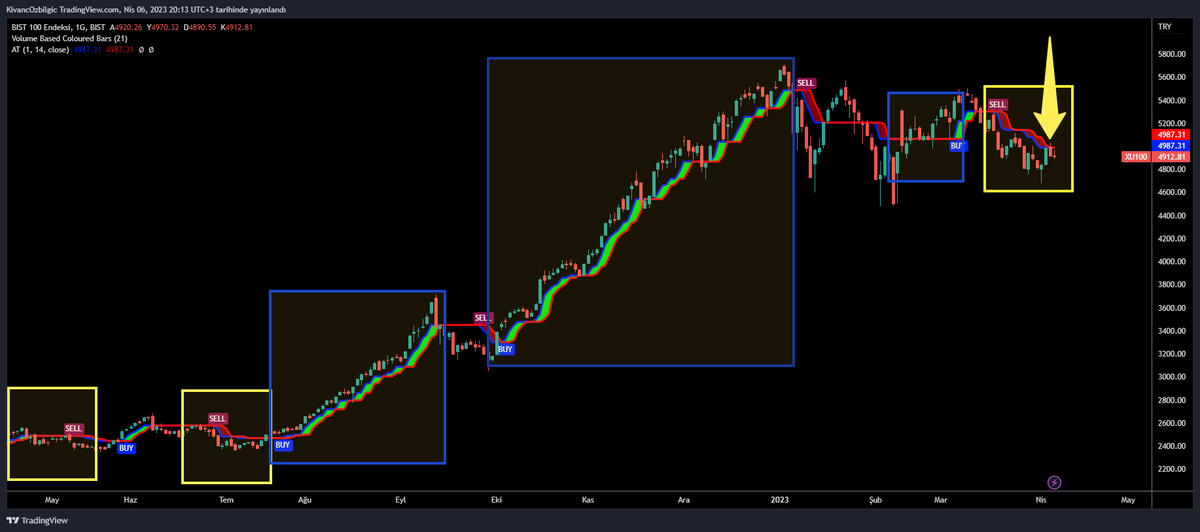Click the BUY marker in March 2023
This screenshot has height=532, width=1200.
(x=957, y=146)
